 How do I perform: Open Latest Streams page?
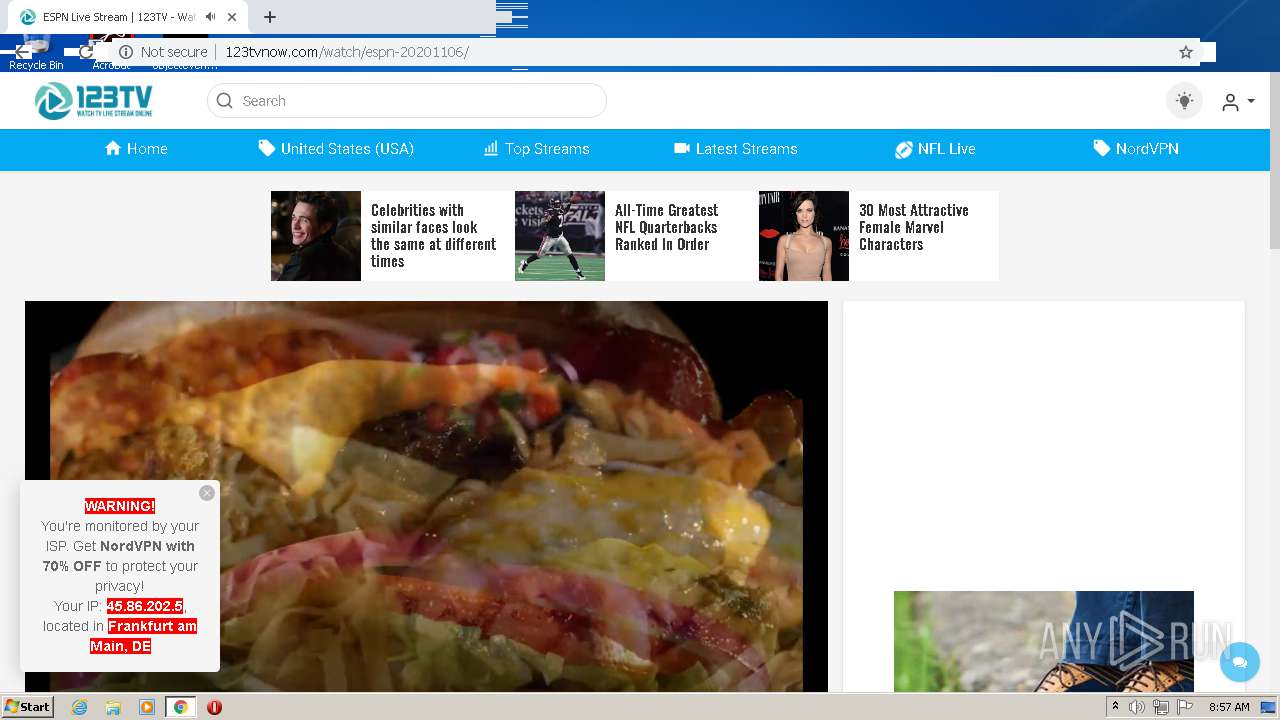tap(736, 149)
